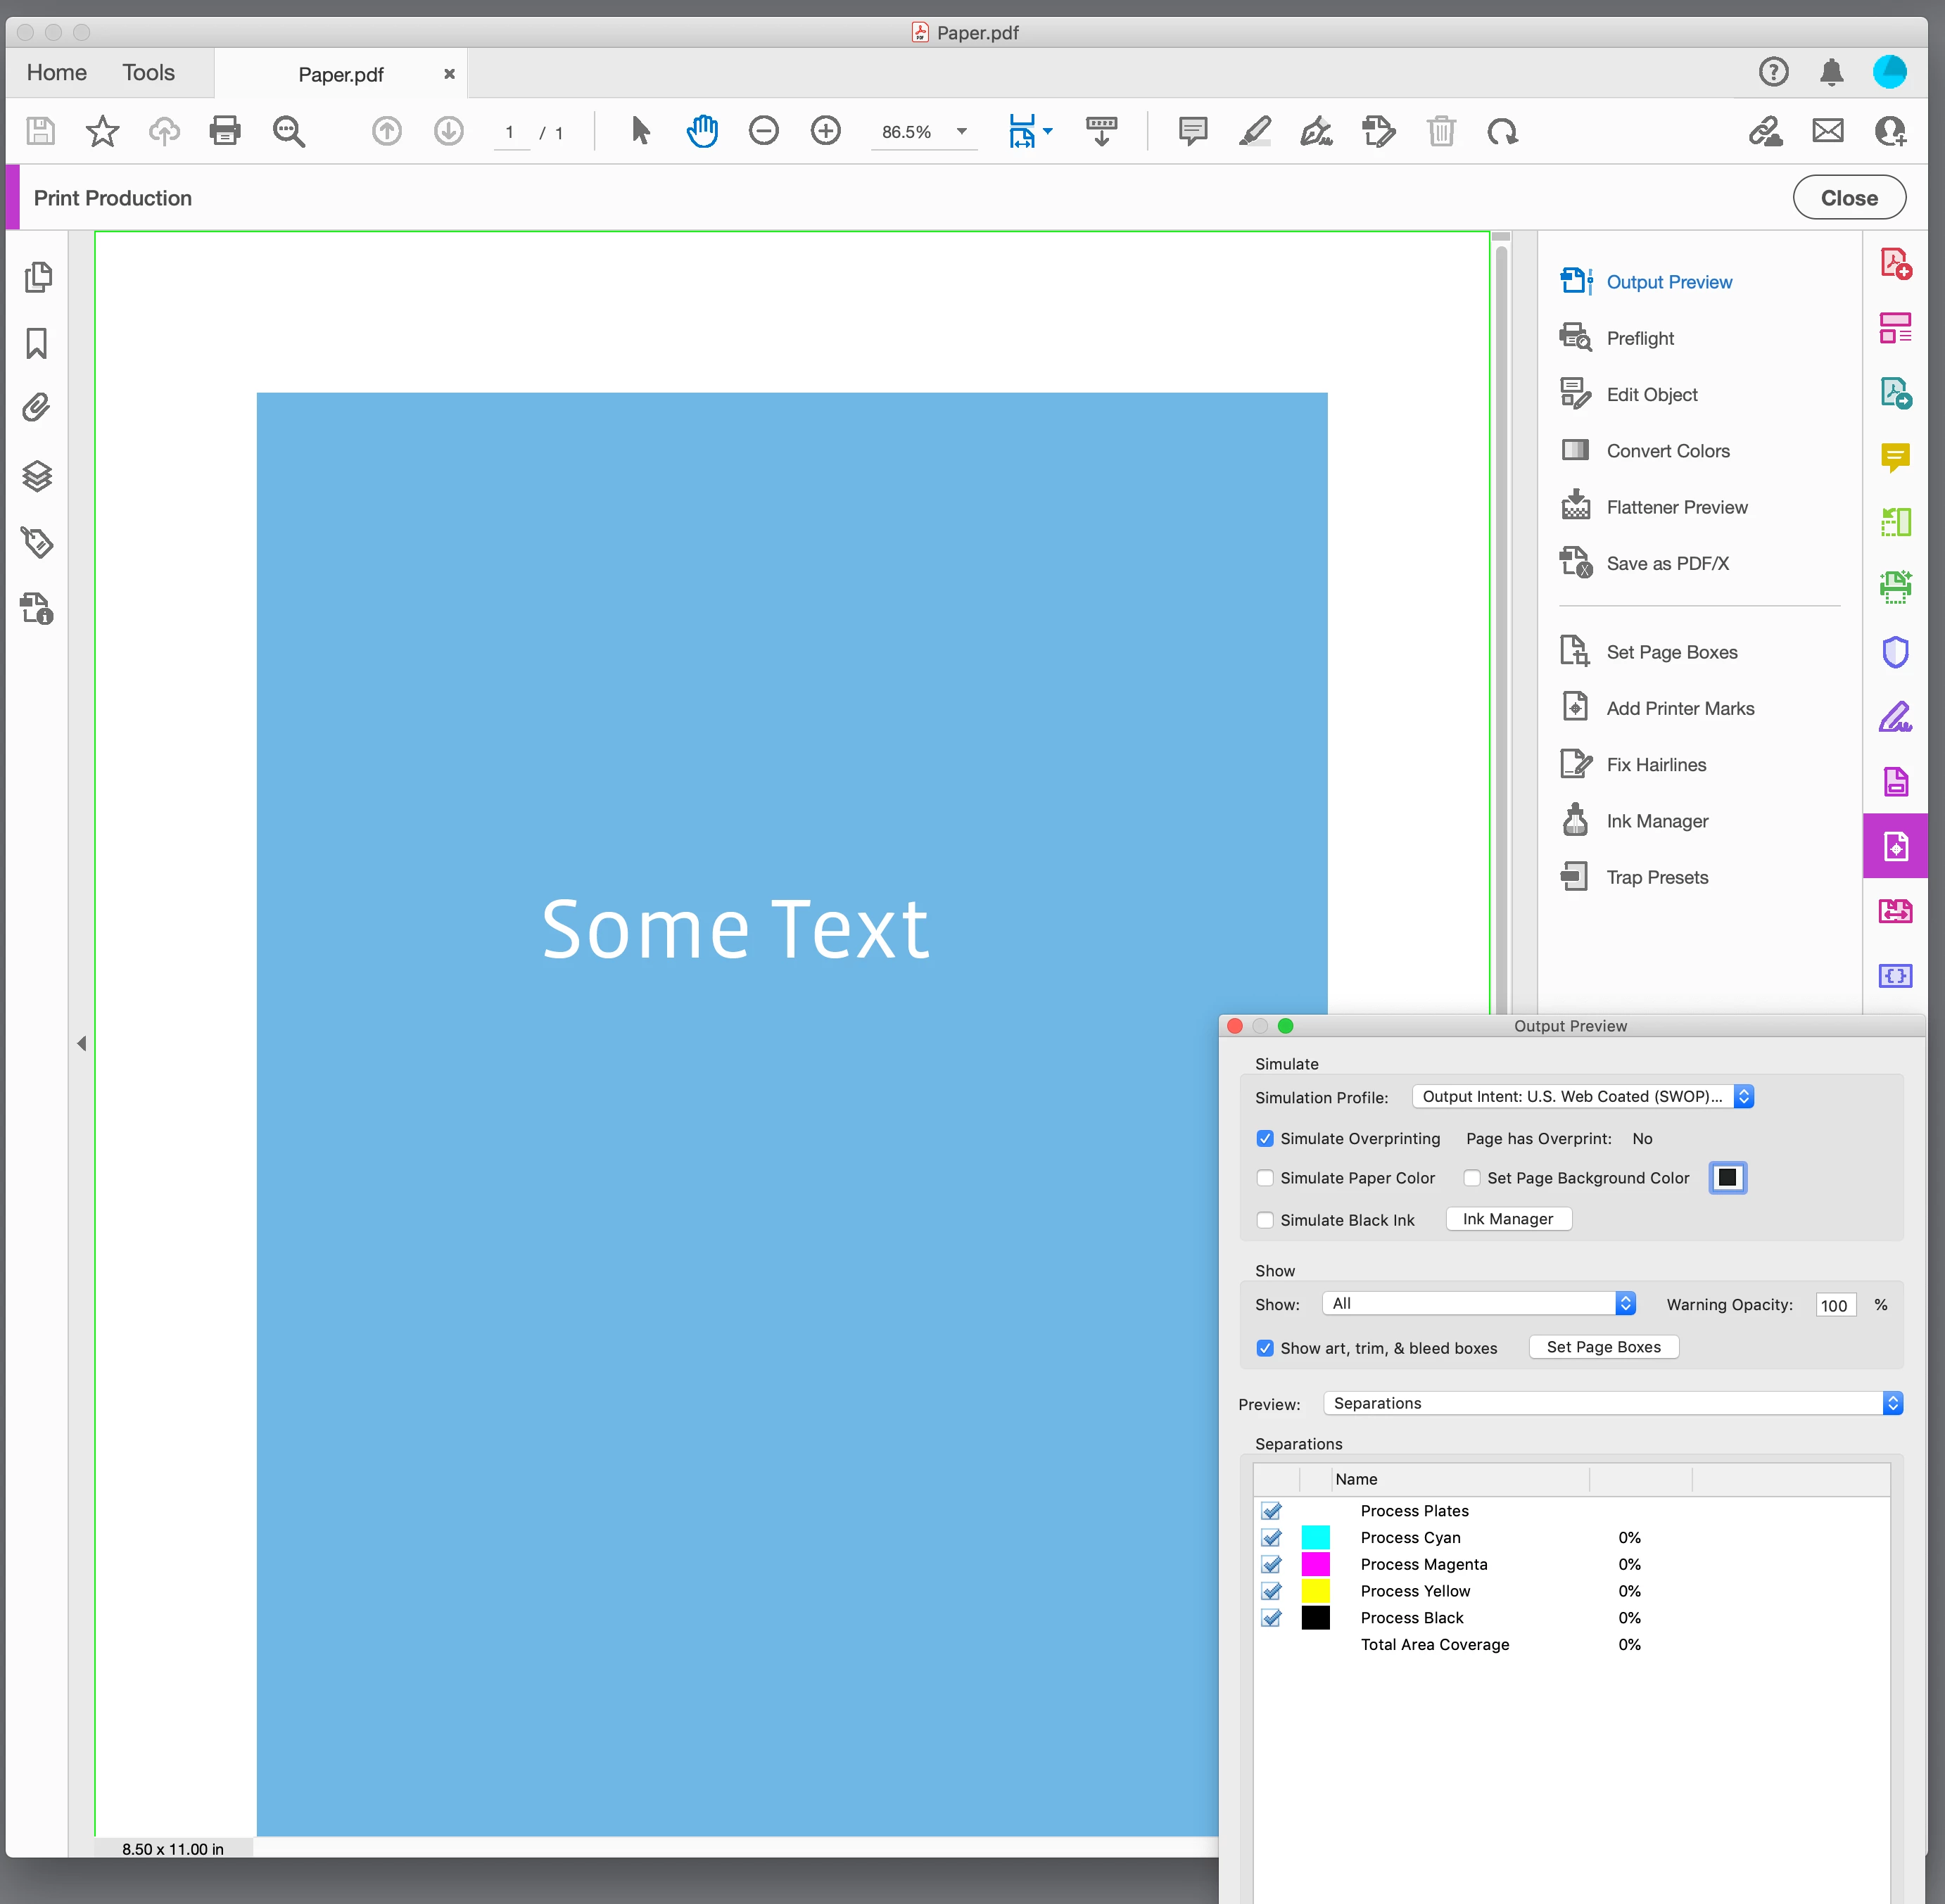This screenshot has height=1904, width=1945.
Task: Enable Simulate Paper Color checkbox
Action: point(1265,1178)
